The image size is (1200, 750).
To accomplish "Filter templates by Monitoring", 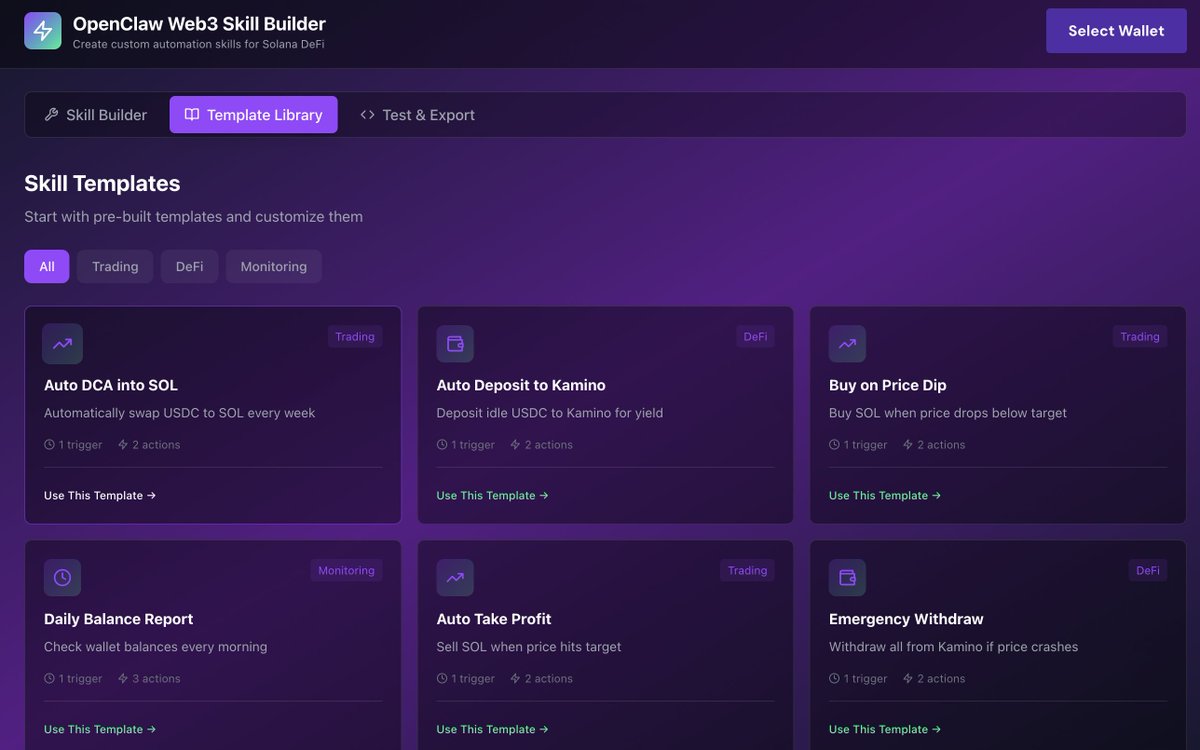I will coord(274,267).
